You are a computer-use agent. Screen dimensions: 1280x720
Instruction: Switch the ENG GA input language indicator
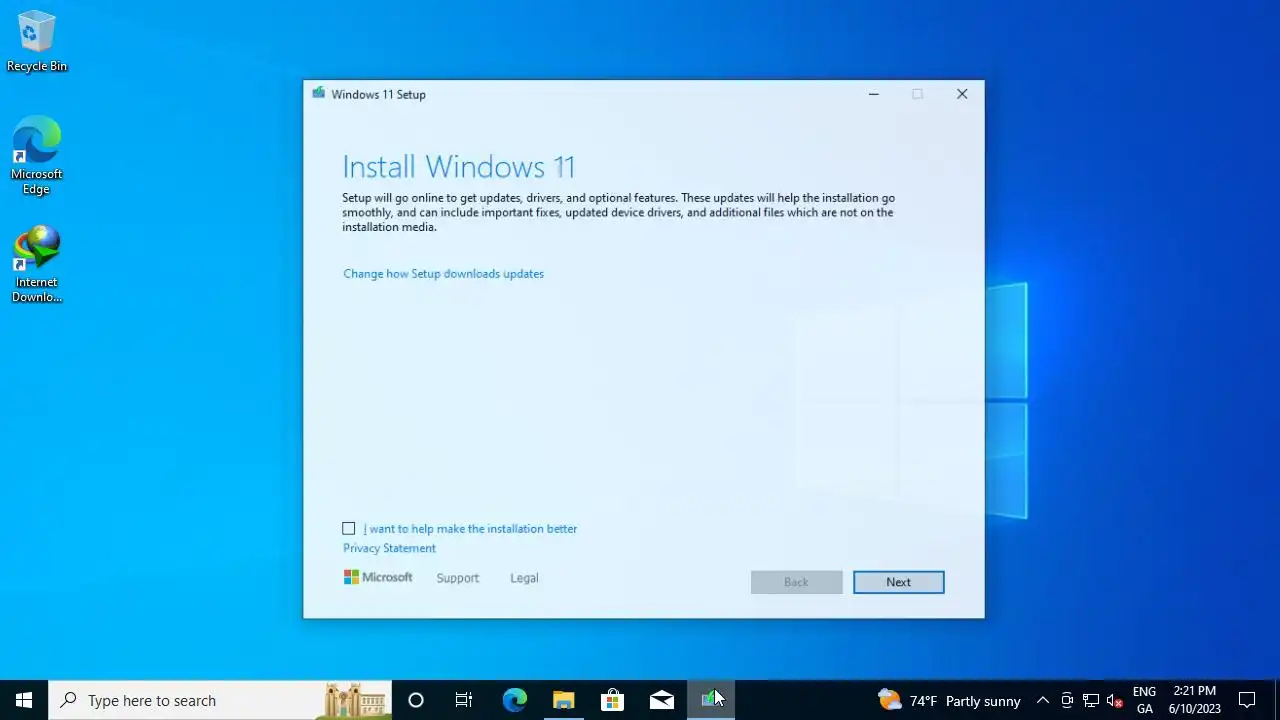[x=1144, y=700]
